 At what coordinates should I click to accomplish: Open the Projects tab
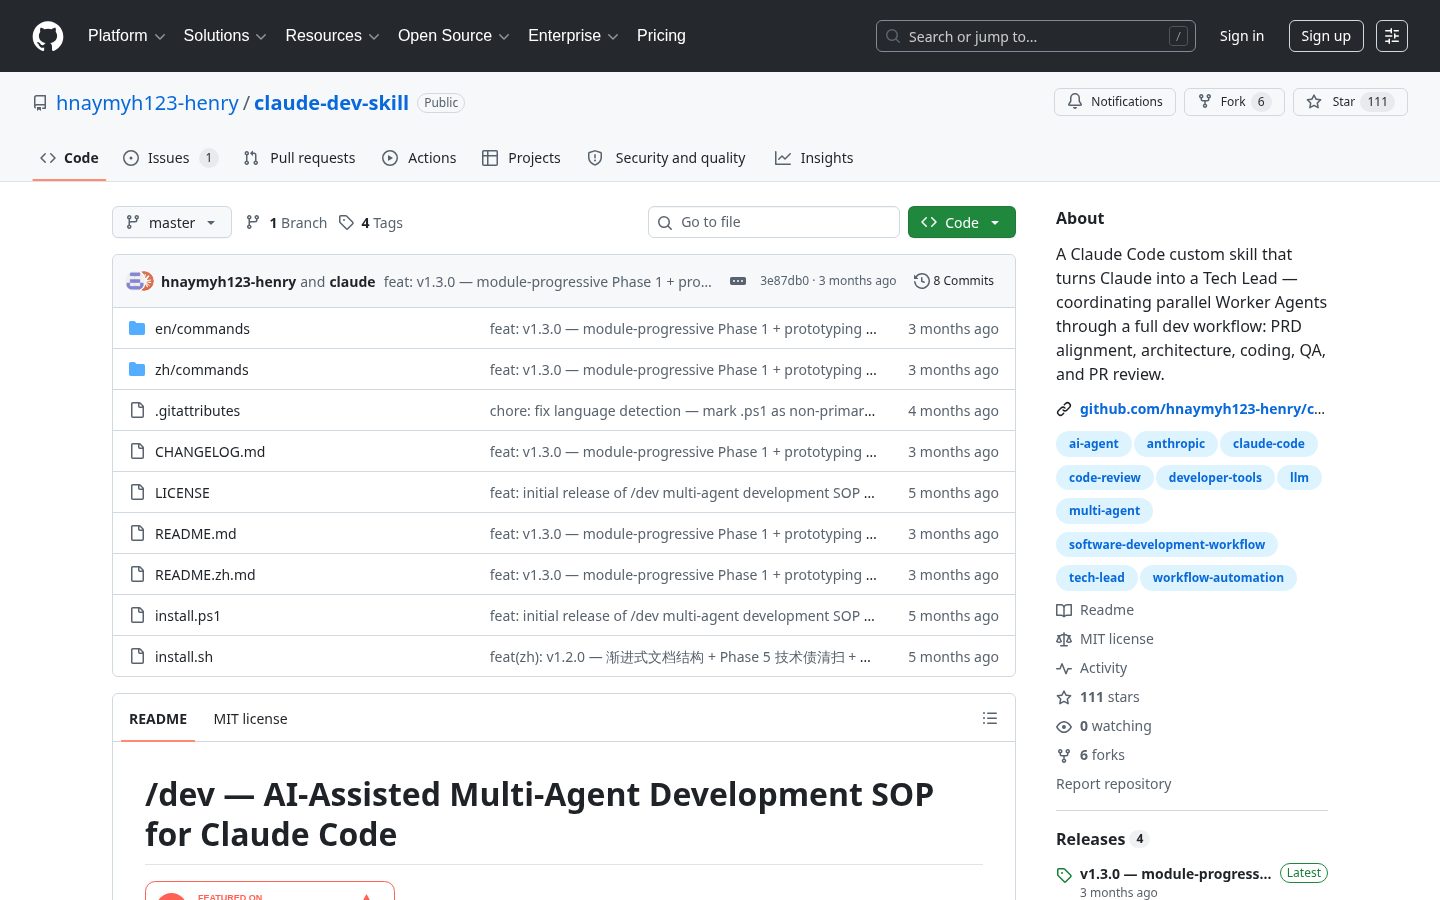521,158
